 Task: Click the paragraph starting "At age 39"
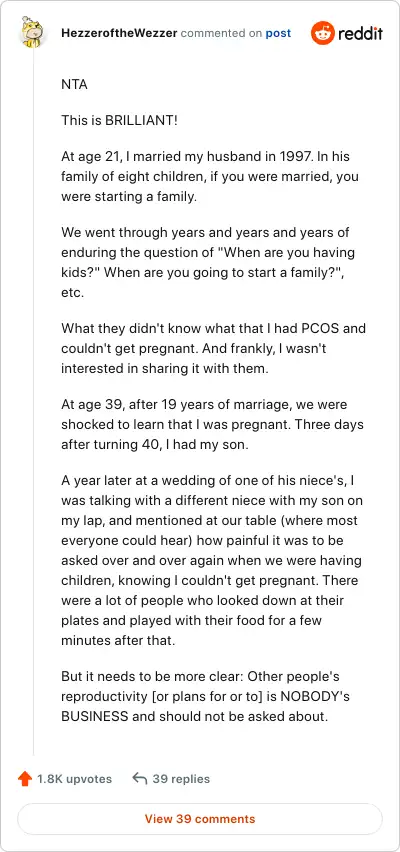coord(212,424)
